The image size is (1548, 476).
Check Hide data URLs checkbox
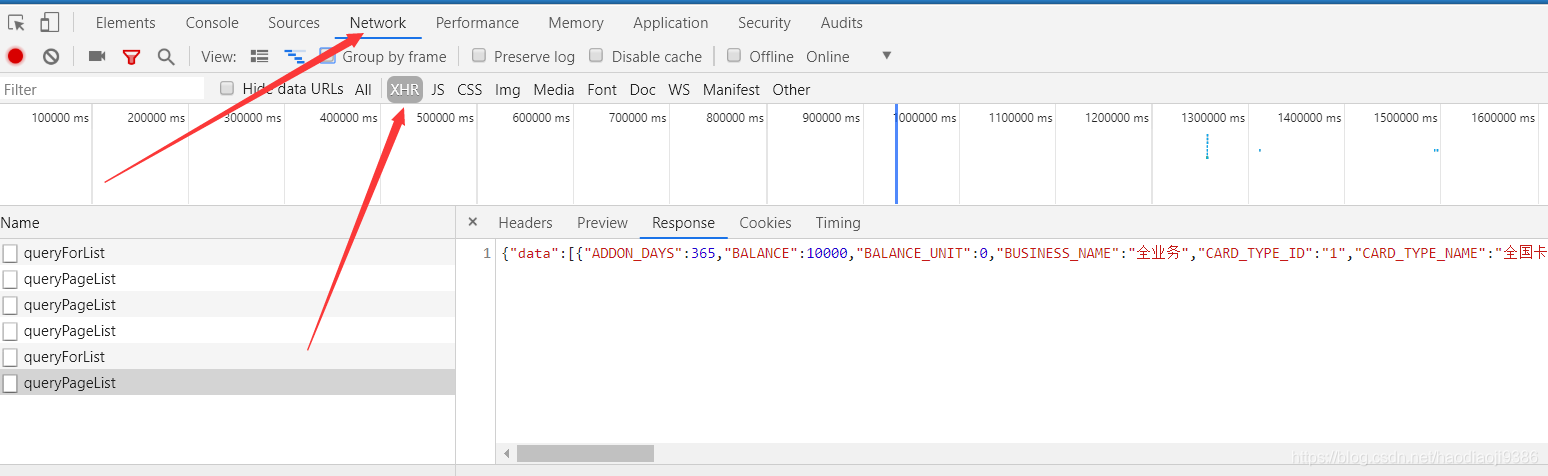click(227, 88)
